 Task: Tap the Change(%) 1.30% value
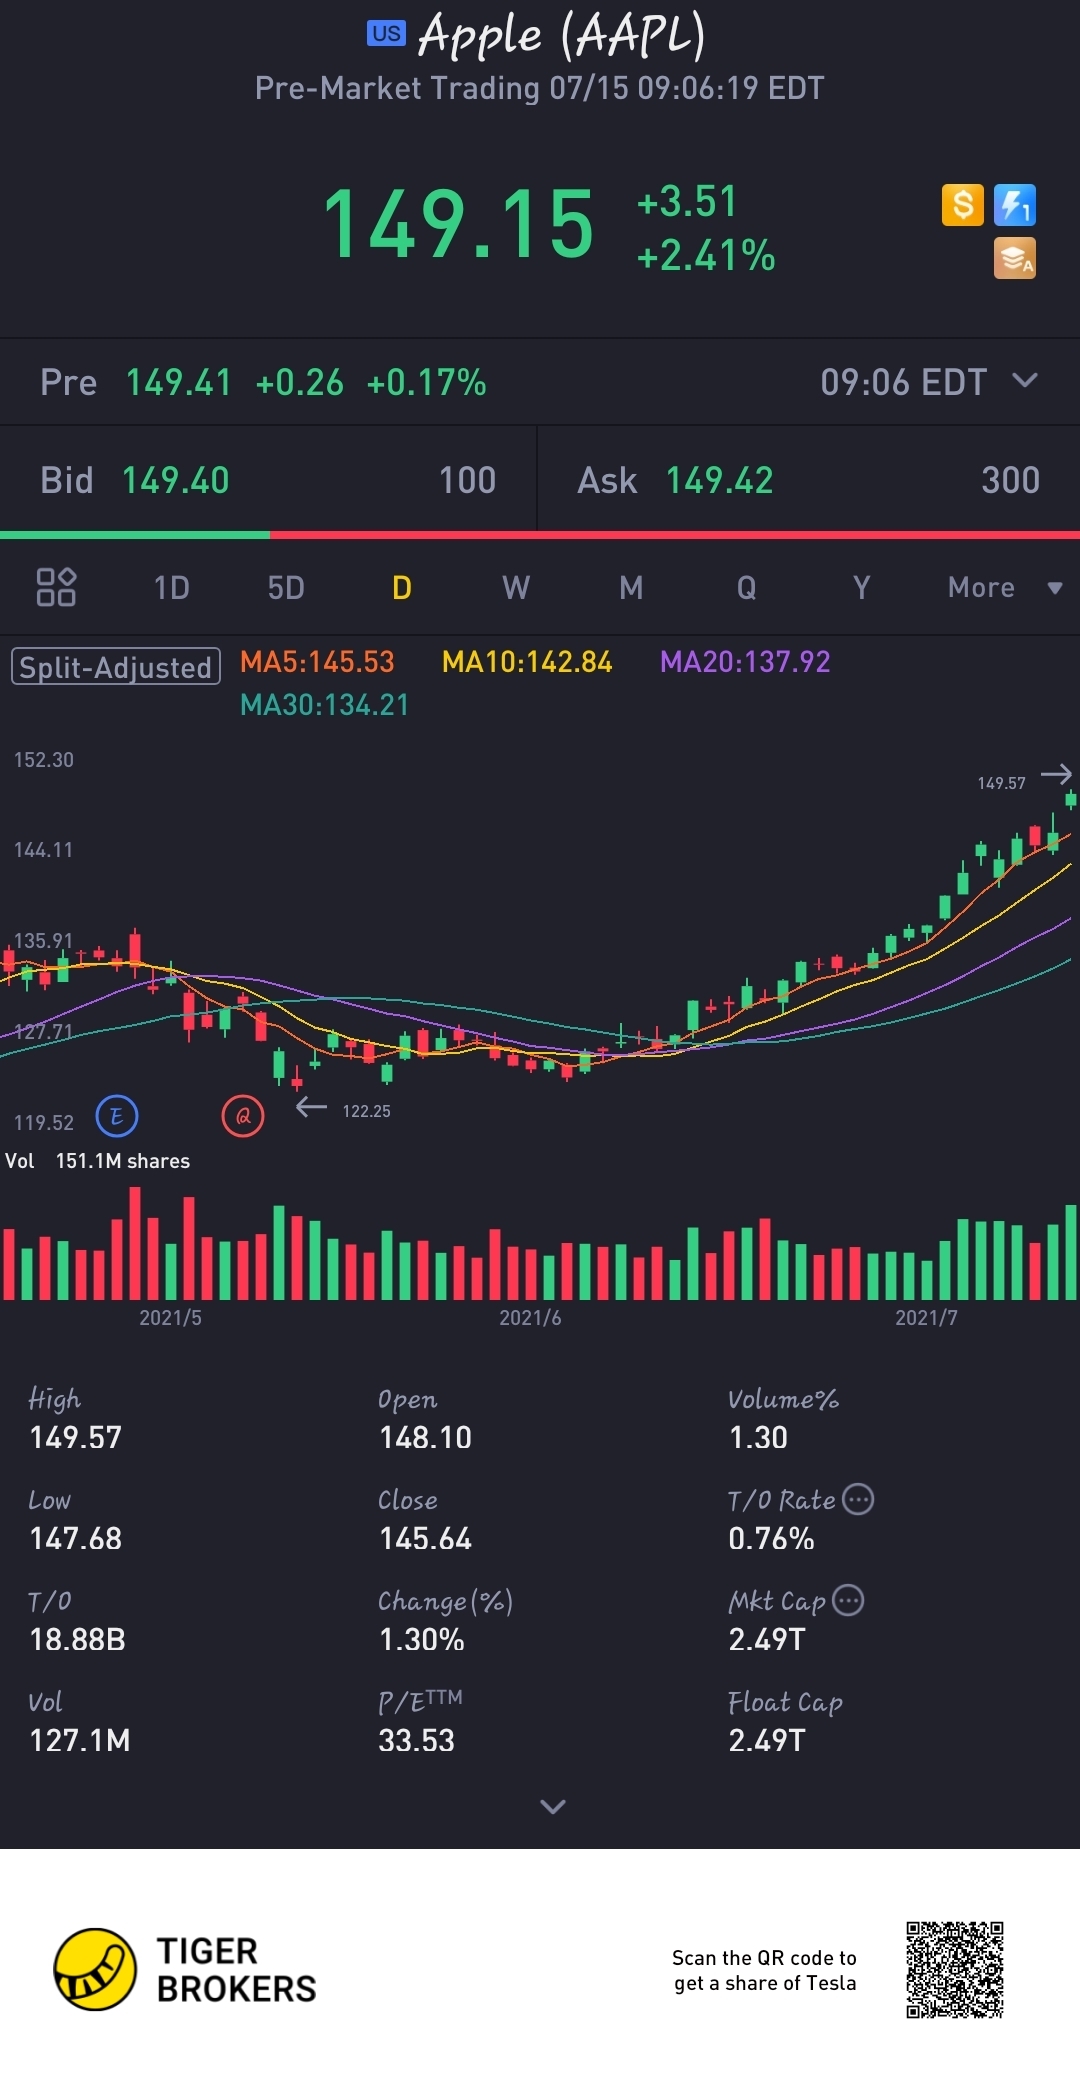coord(421,1639)
